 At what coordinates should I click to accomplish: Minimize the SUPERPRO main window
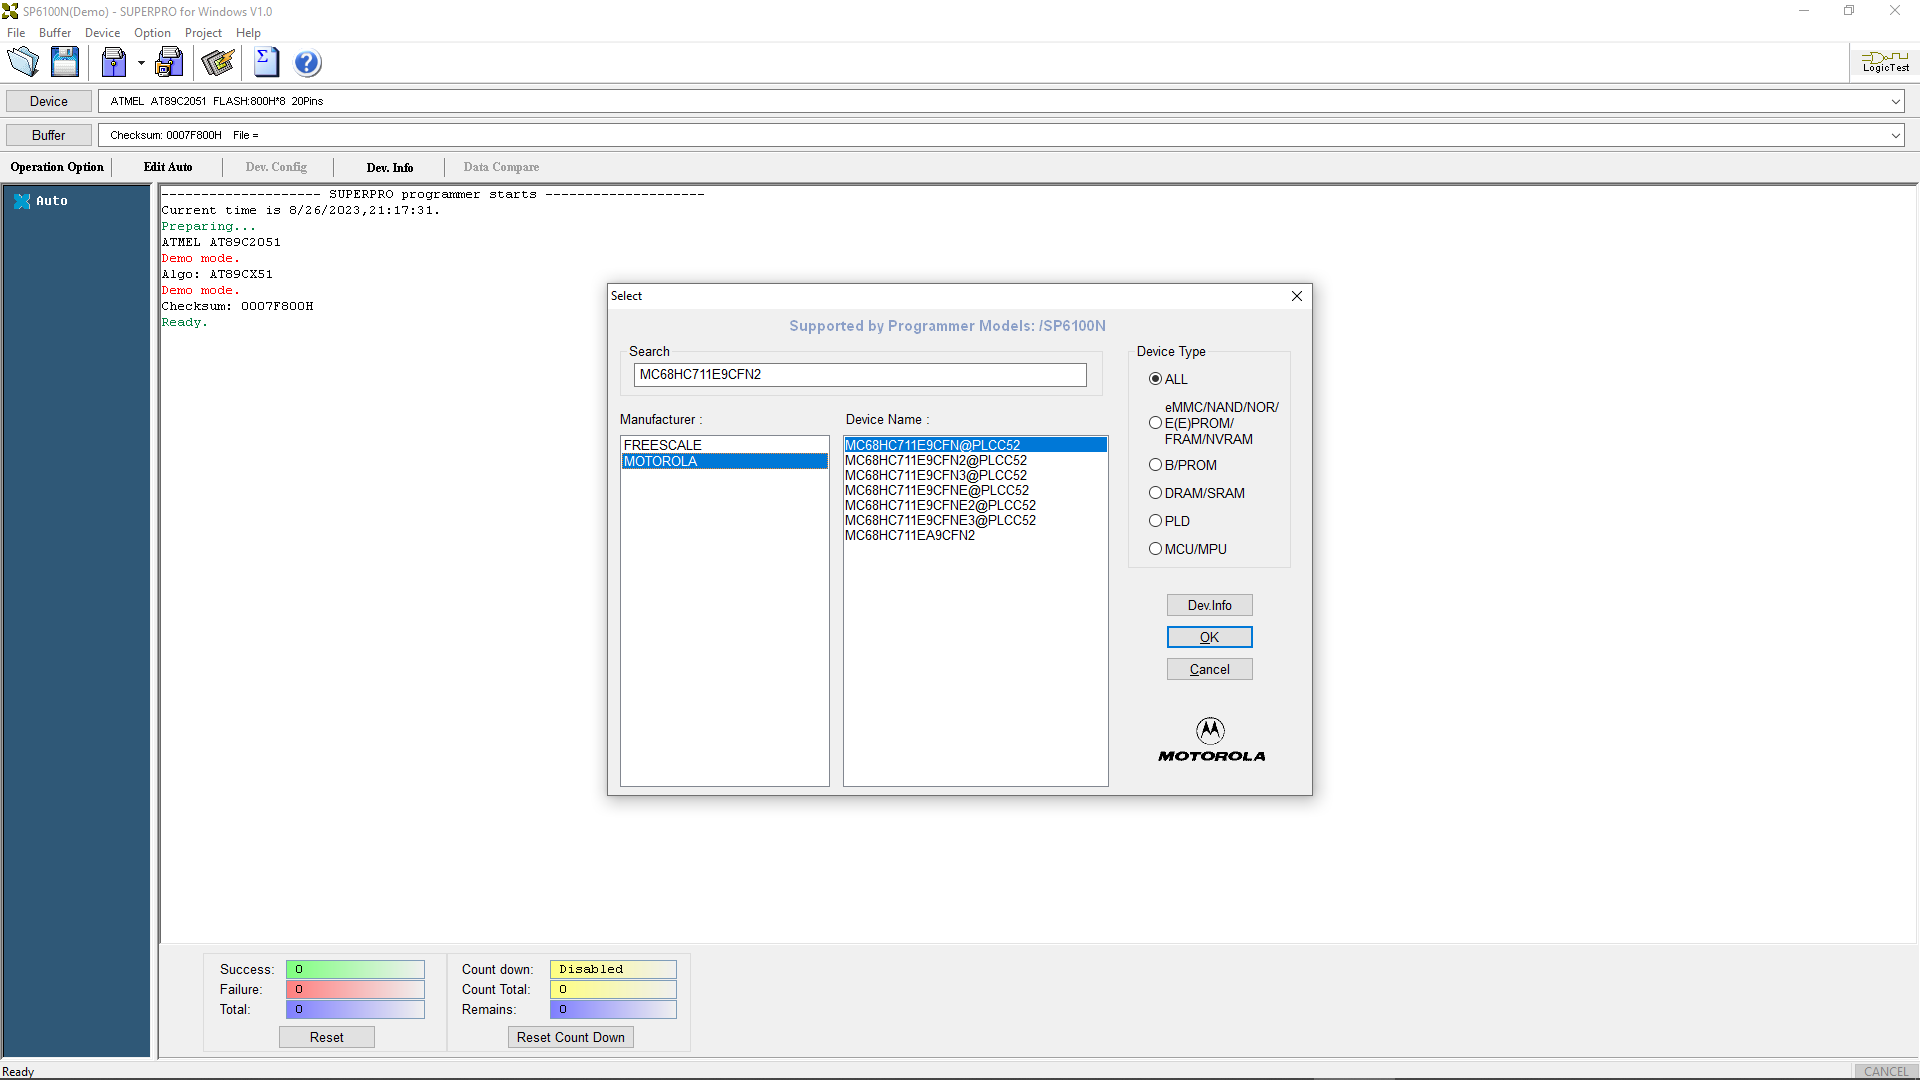1804,11
